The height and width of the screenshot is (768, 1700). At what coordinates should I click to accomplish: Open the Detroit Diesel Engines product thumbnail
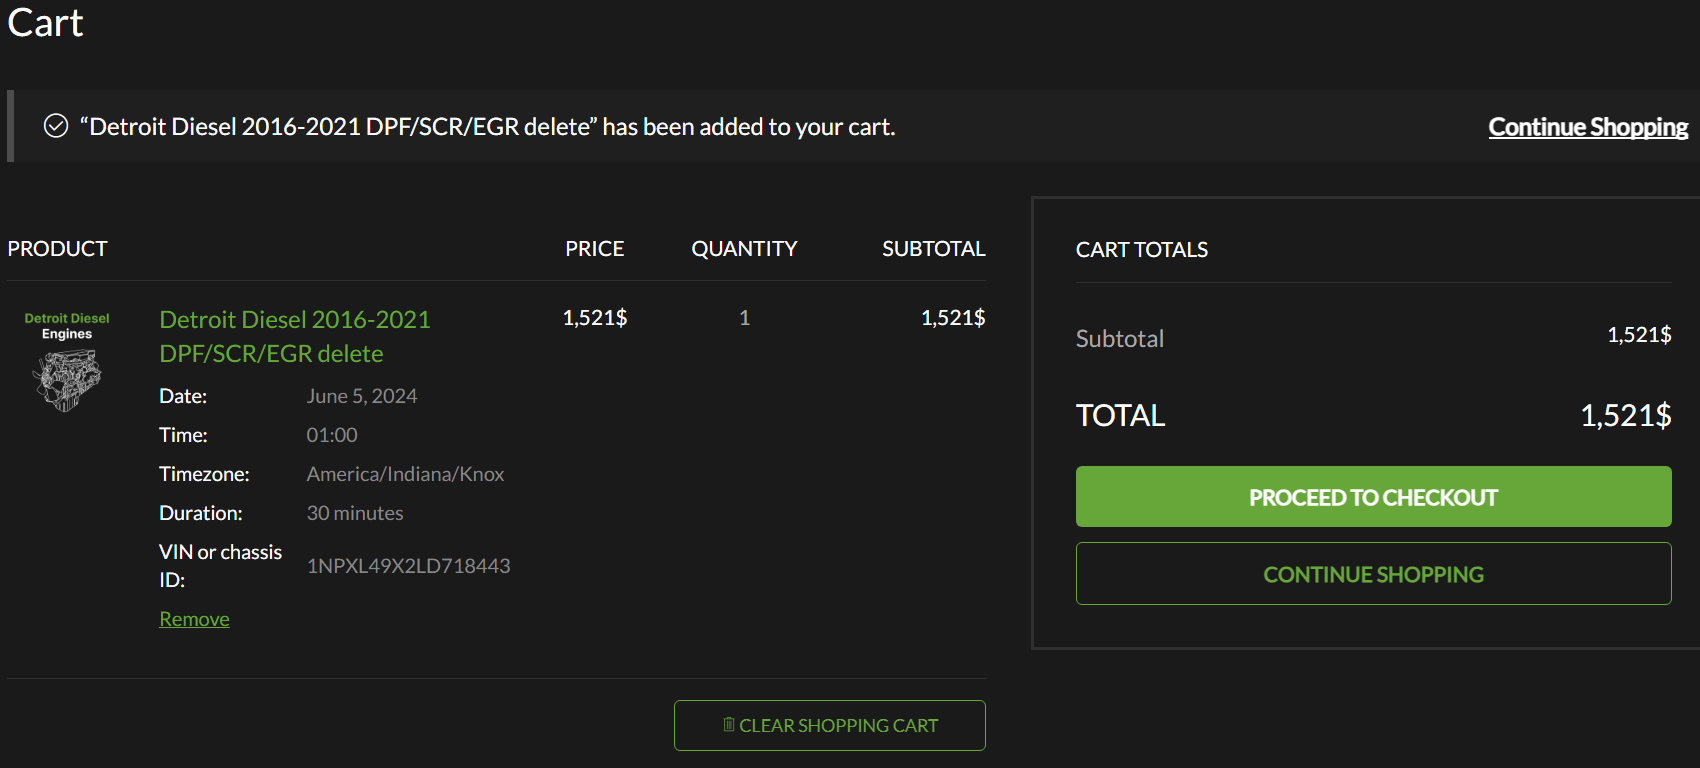click(x=67, y=362)
